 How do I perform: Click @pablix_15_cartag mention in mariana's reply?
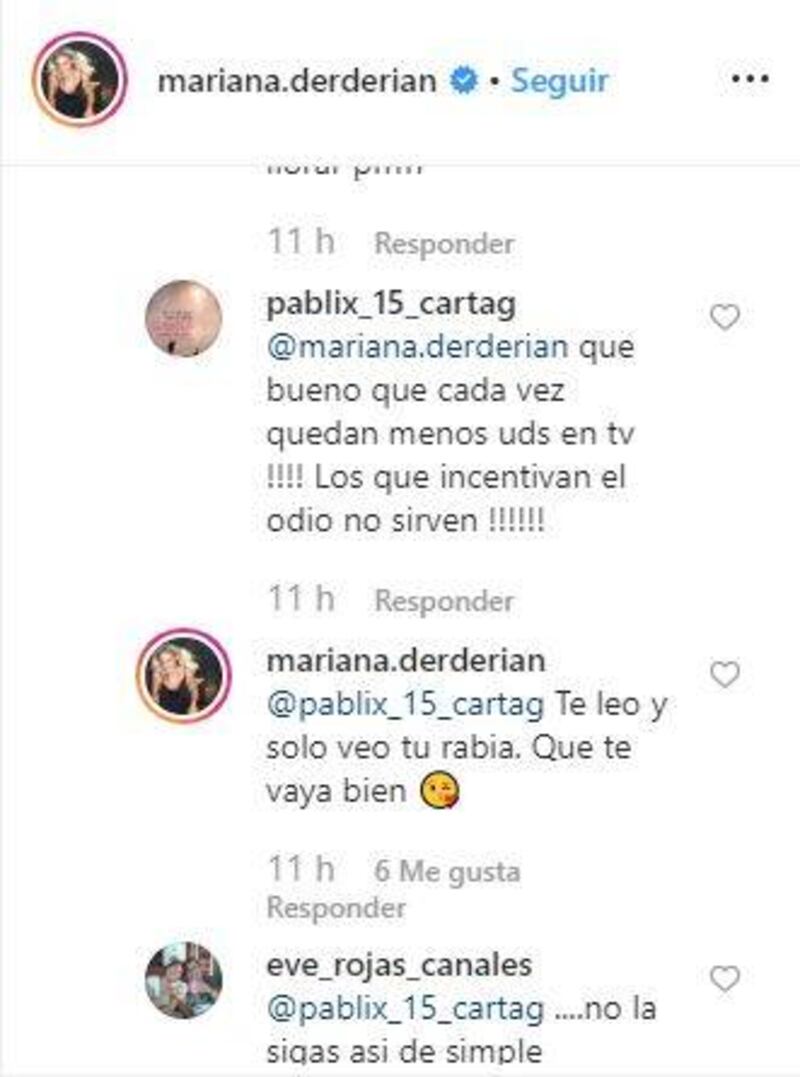click(405, 705)
